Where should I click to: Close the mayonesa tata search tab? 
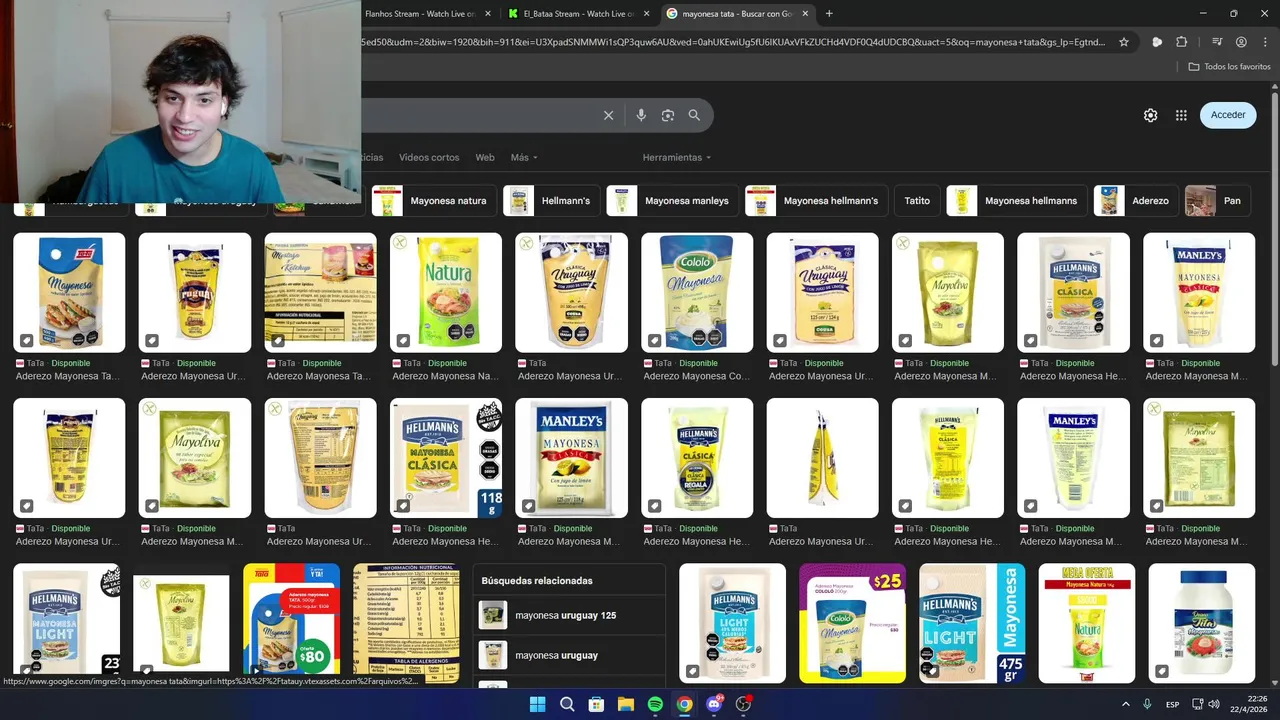pos(806,14)
